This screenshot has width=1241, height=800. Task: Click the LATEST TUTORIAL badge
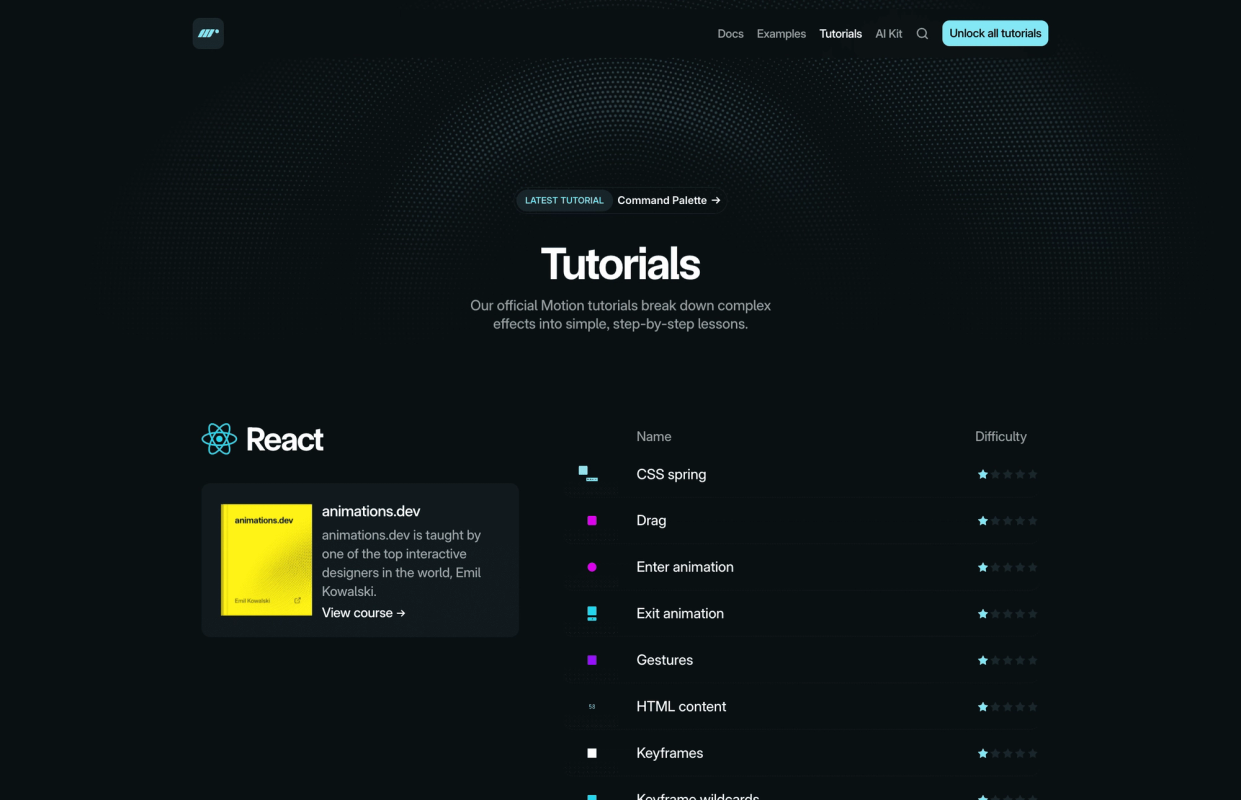coord(564,200)
